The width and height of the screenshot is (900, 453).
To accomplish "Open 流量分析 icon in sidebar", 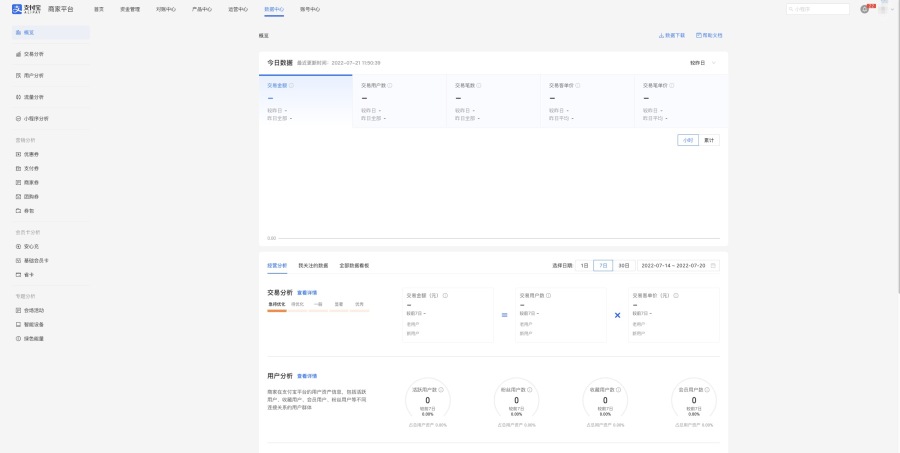I will (18, 97).
